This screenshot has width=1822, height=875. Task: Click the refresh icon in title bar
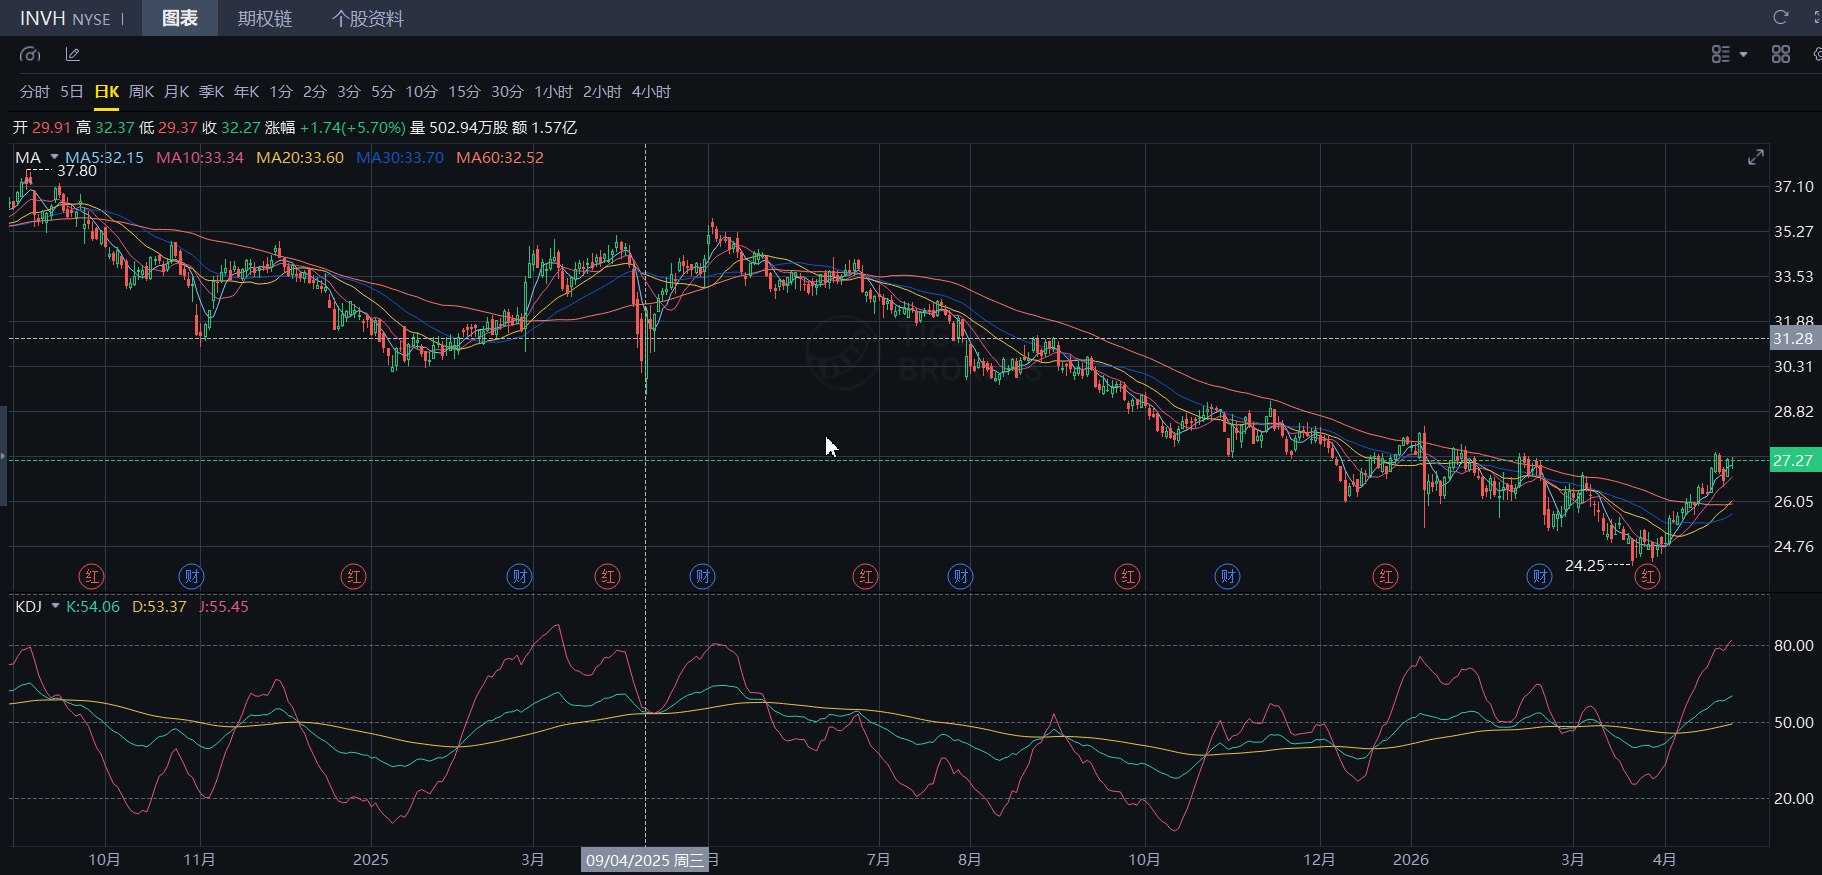pos(1780,17)
